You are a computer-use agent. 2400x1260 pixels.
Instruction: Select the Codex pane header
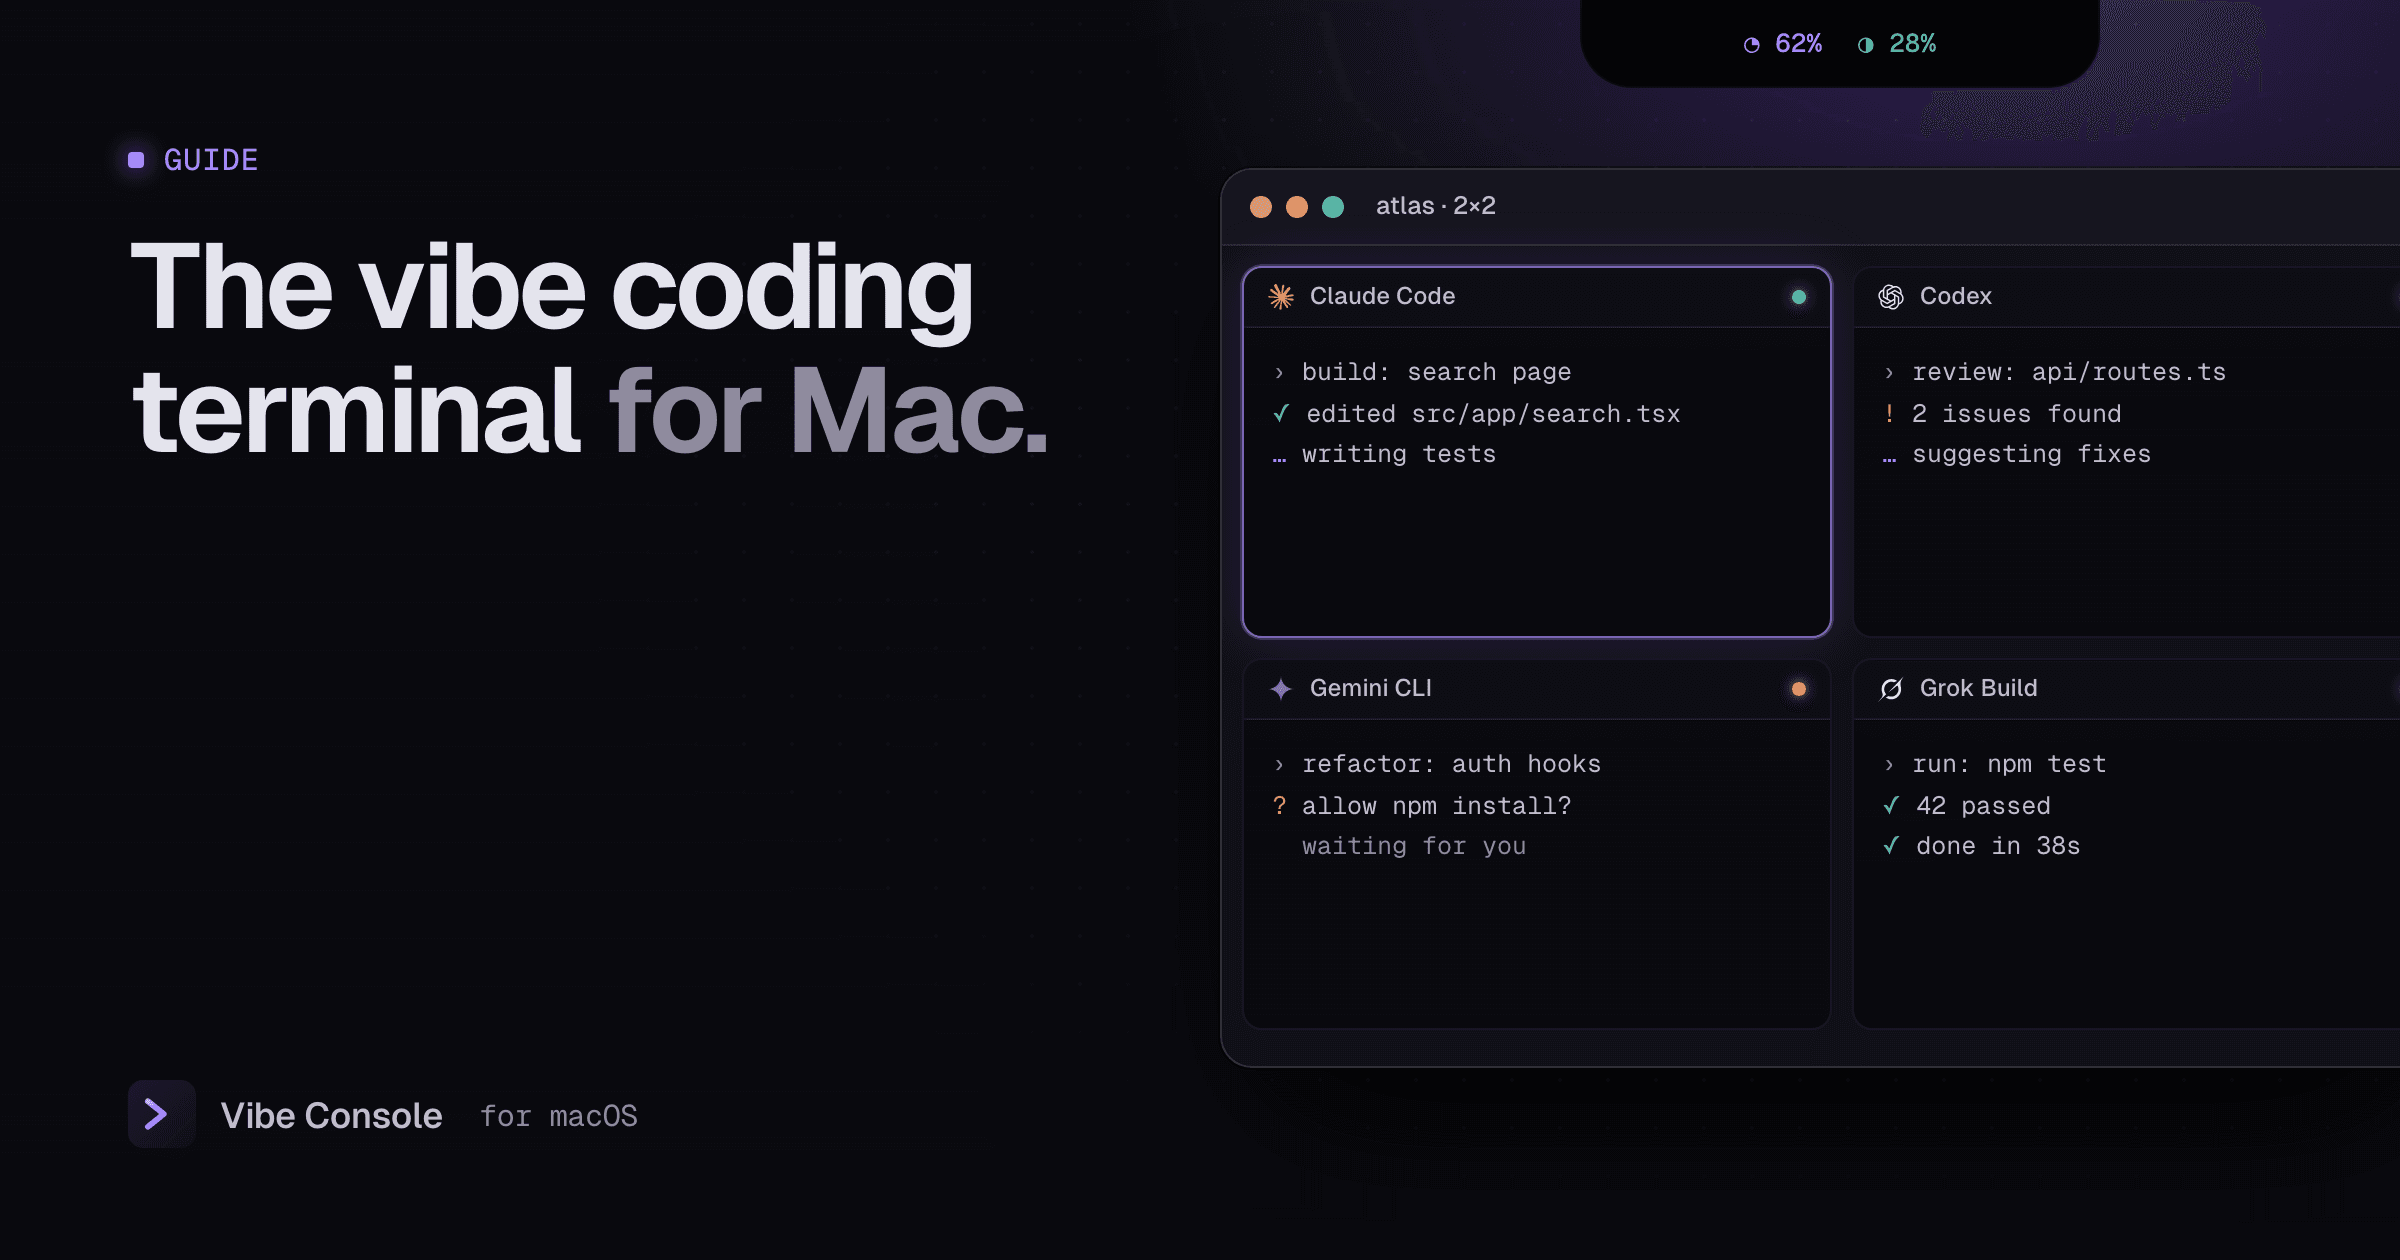(2127, 297)
